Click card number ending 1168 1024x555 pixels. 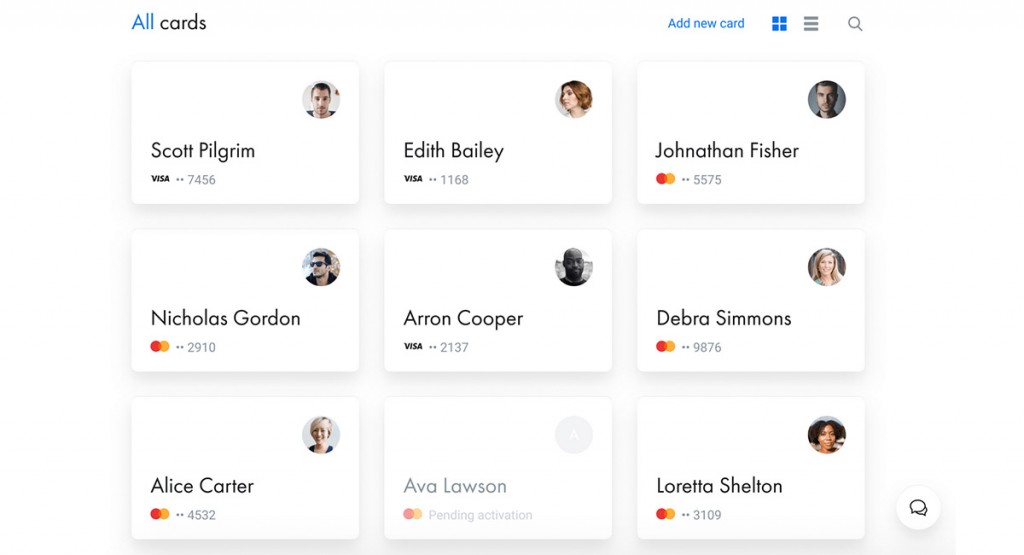(448, 180)
